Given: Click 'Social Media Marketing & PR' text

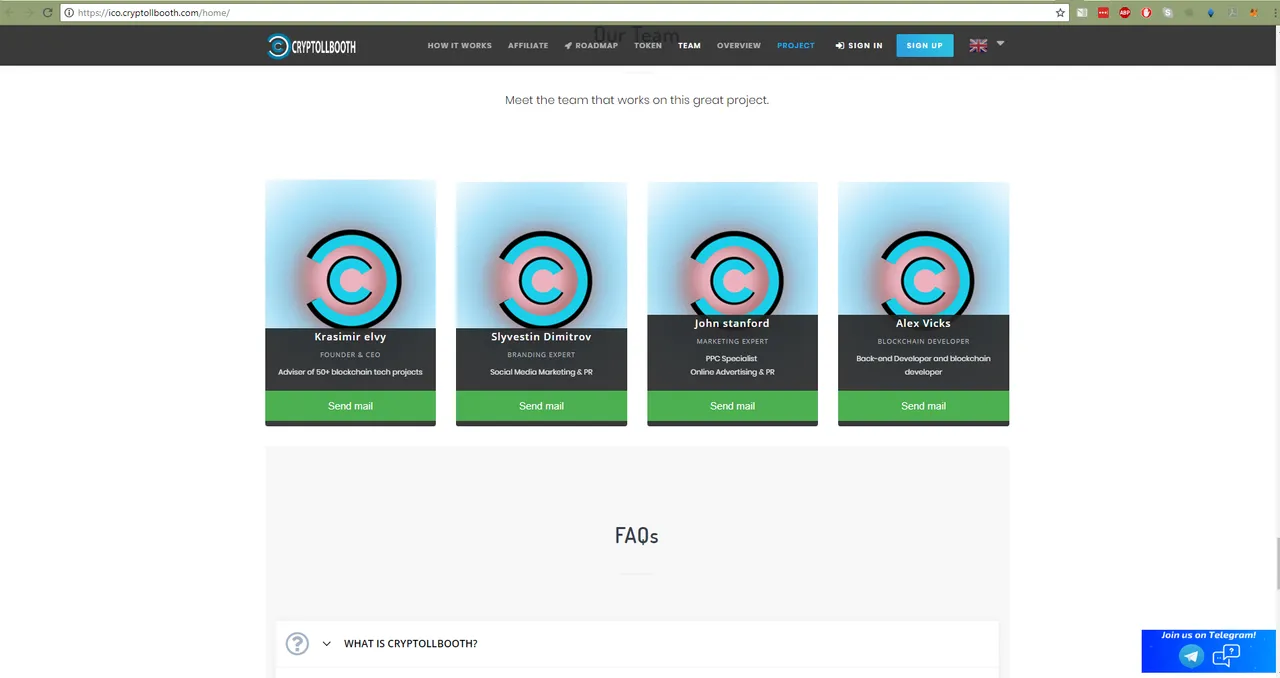Looking at the screenshot, I should 541,372.
